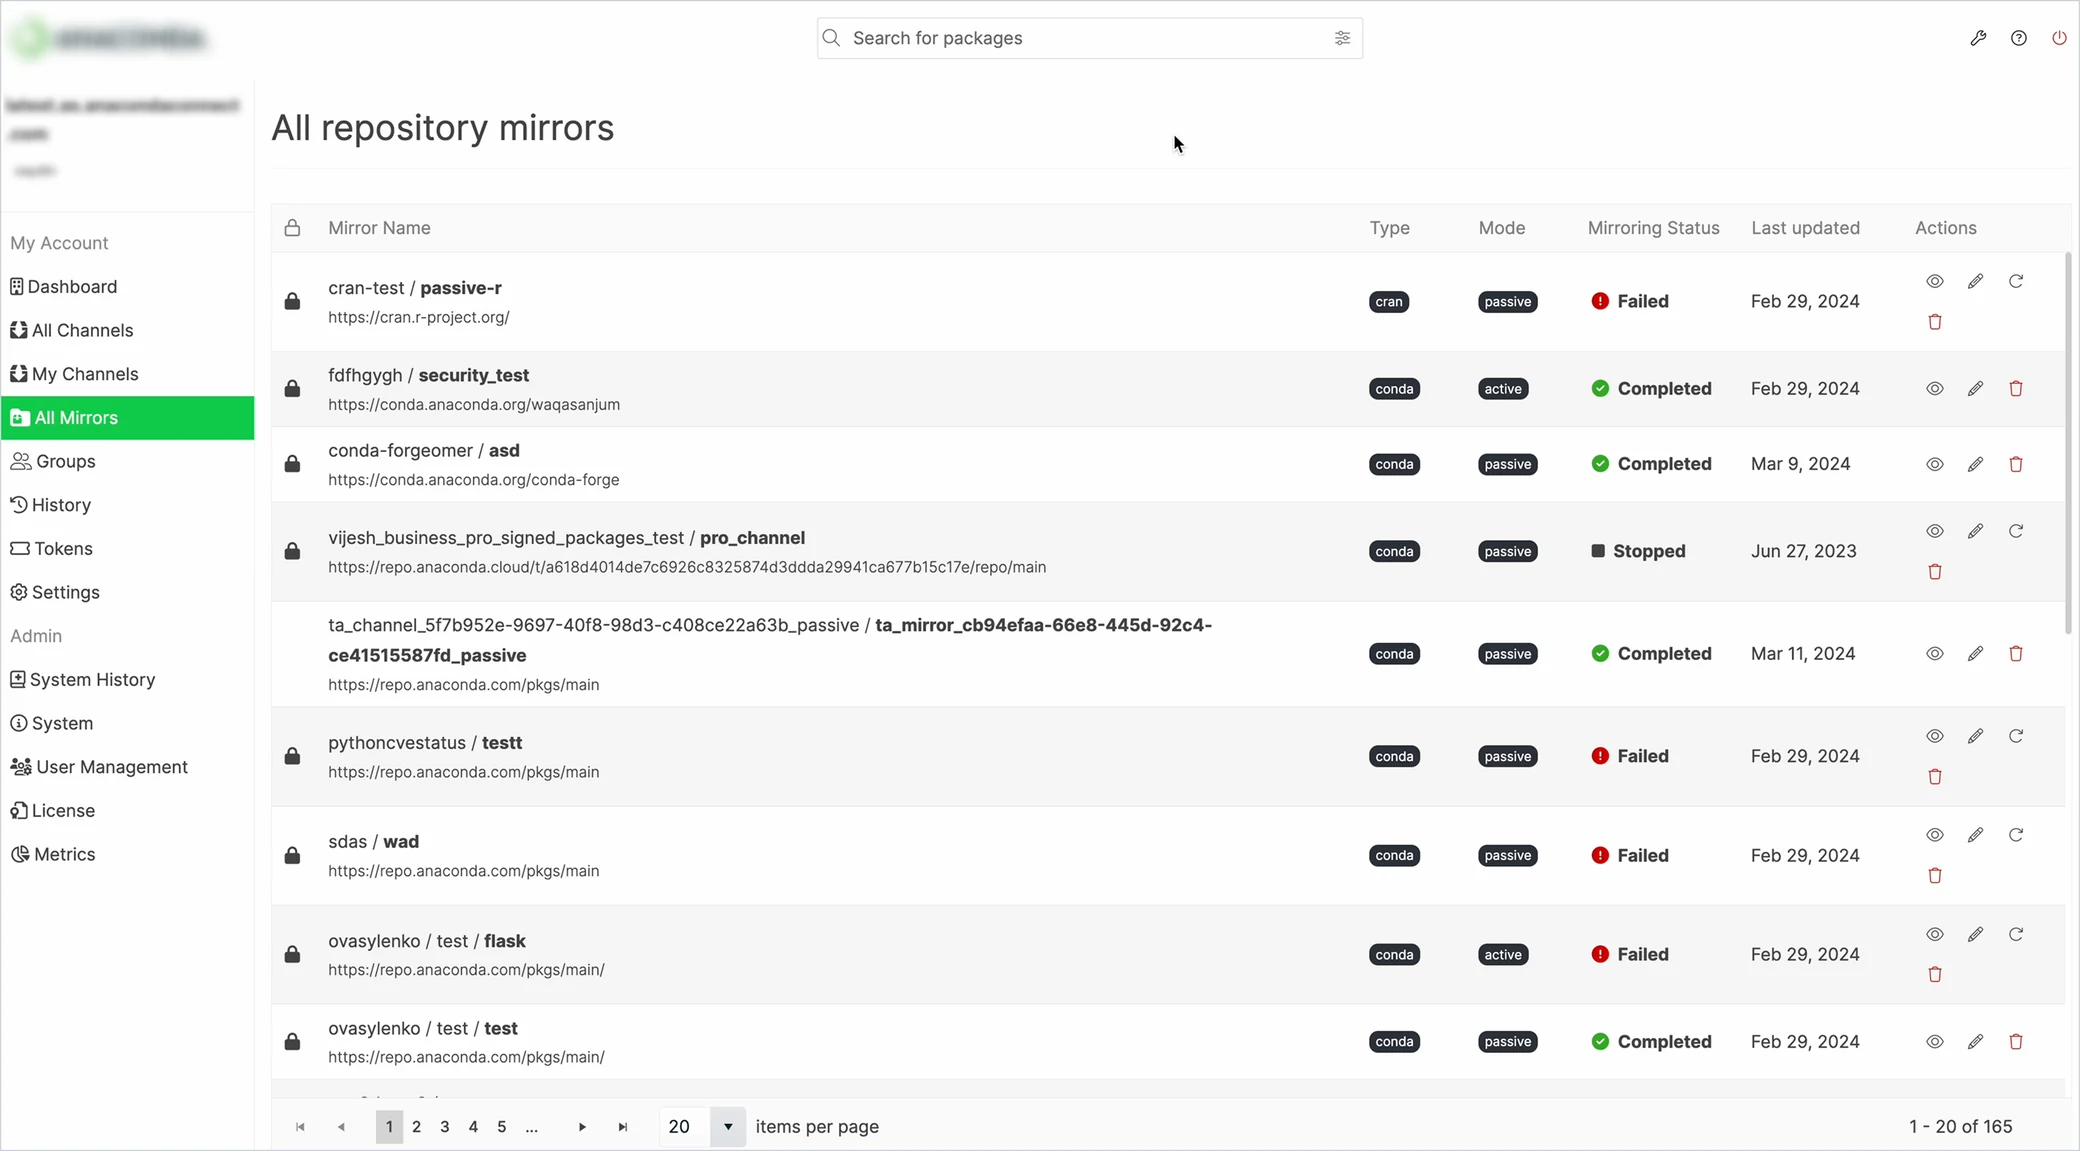View details of conda-forgeomer asd mirror
This screenshot has height=1151, width=2080.
(x=1935, y=464)
